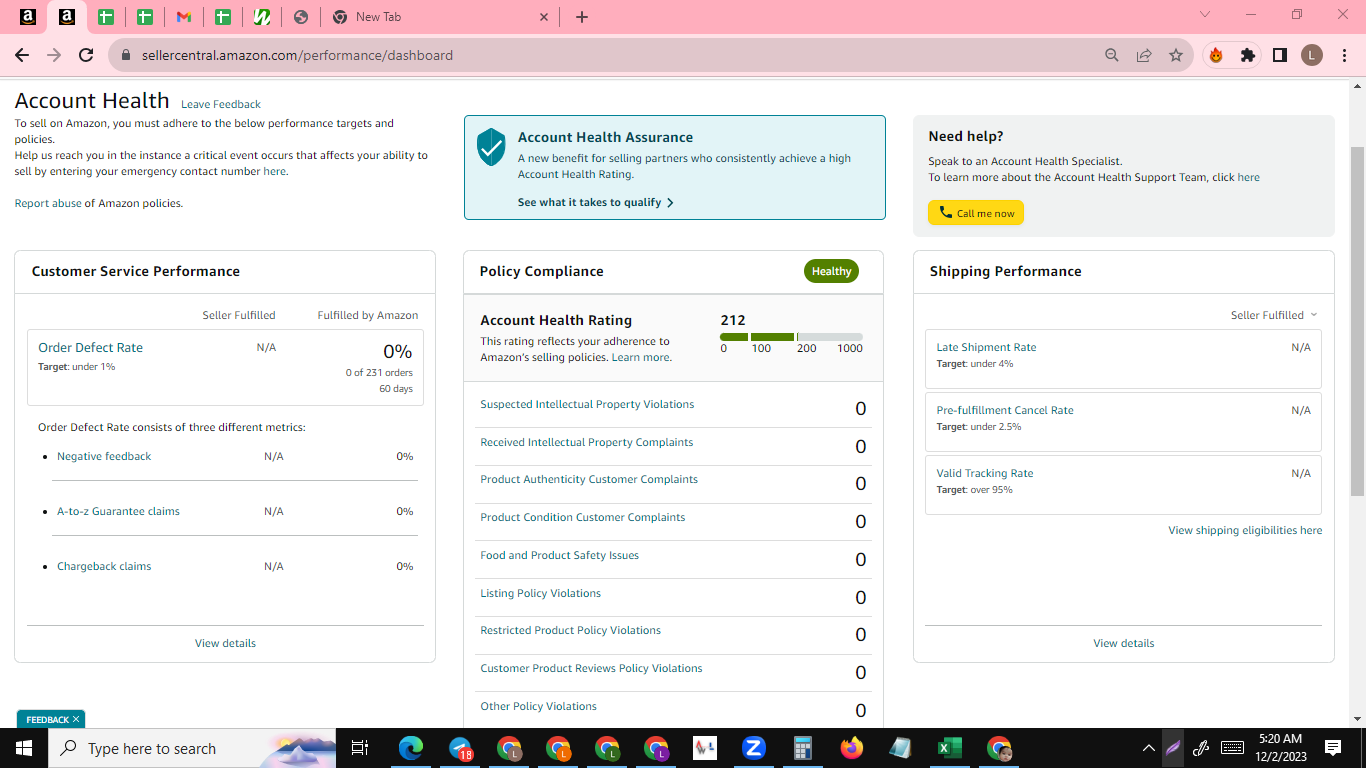The height and width of the screenshot is (768, 1366).
Task: Launch Microsoft Edge from the taskbar
Action: point(411,748)
